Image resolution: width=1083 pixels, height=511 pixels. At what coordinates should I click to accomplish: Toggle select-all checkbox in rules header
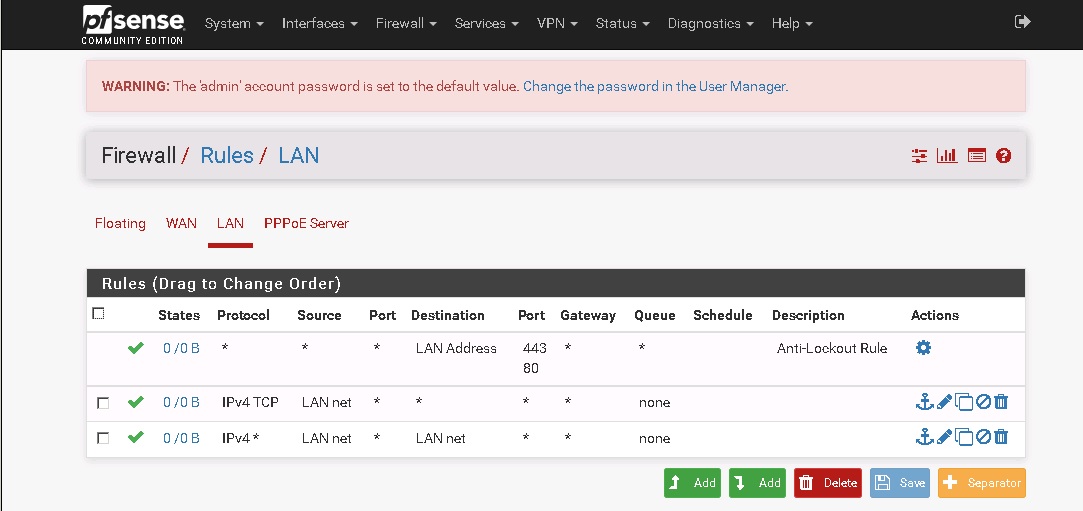click(98, 314)
